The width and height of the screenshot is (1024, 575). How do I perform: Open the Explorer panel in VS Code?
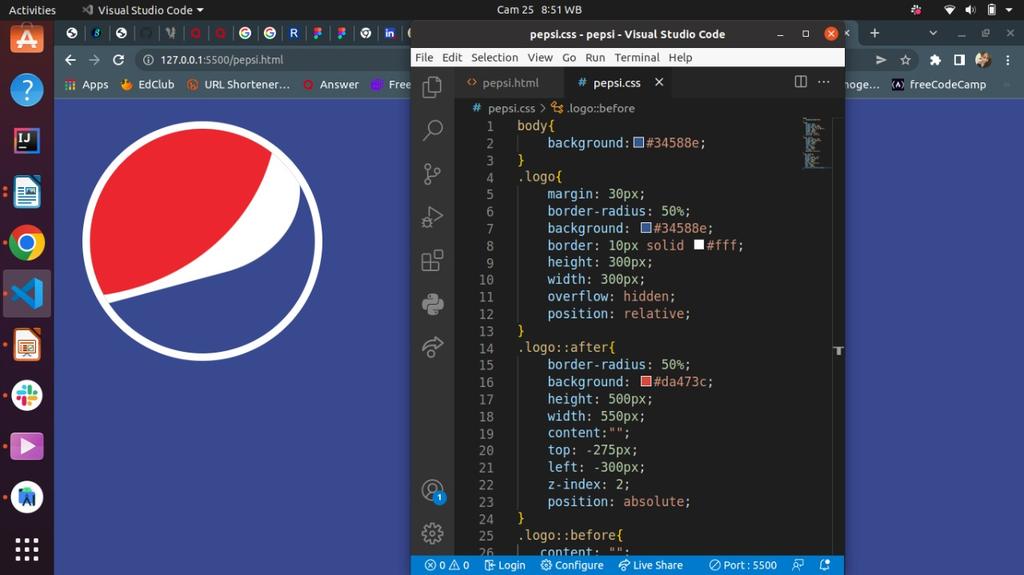[x=432, y=87]
